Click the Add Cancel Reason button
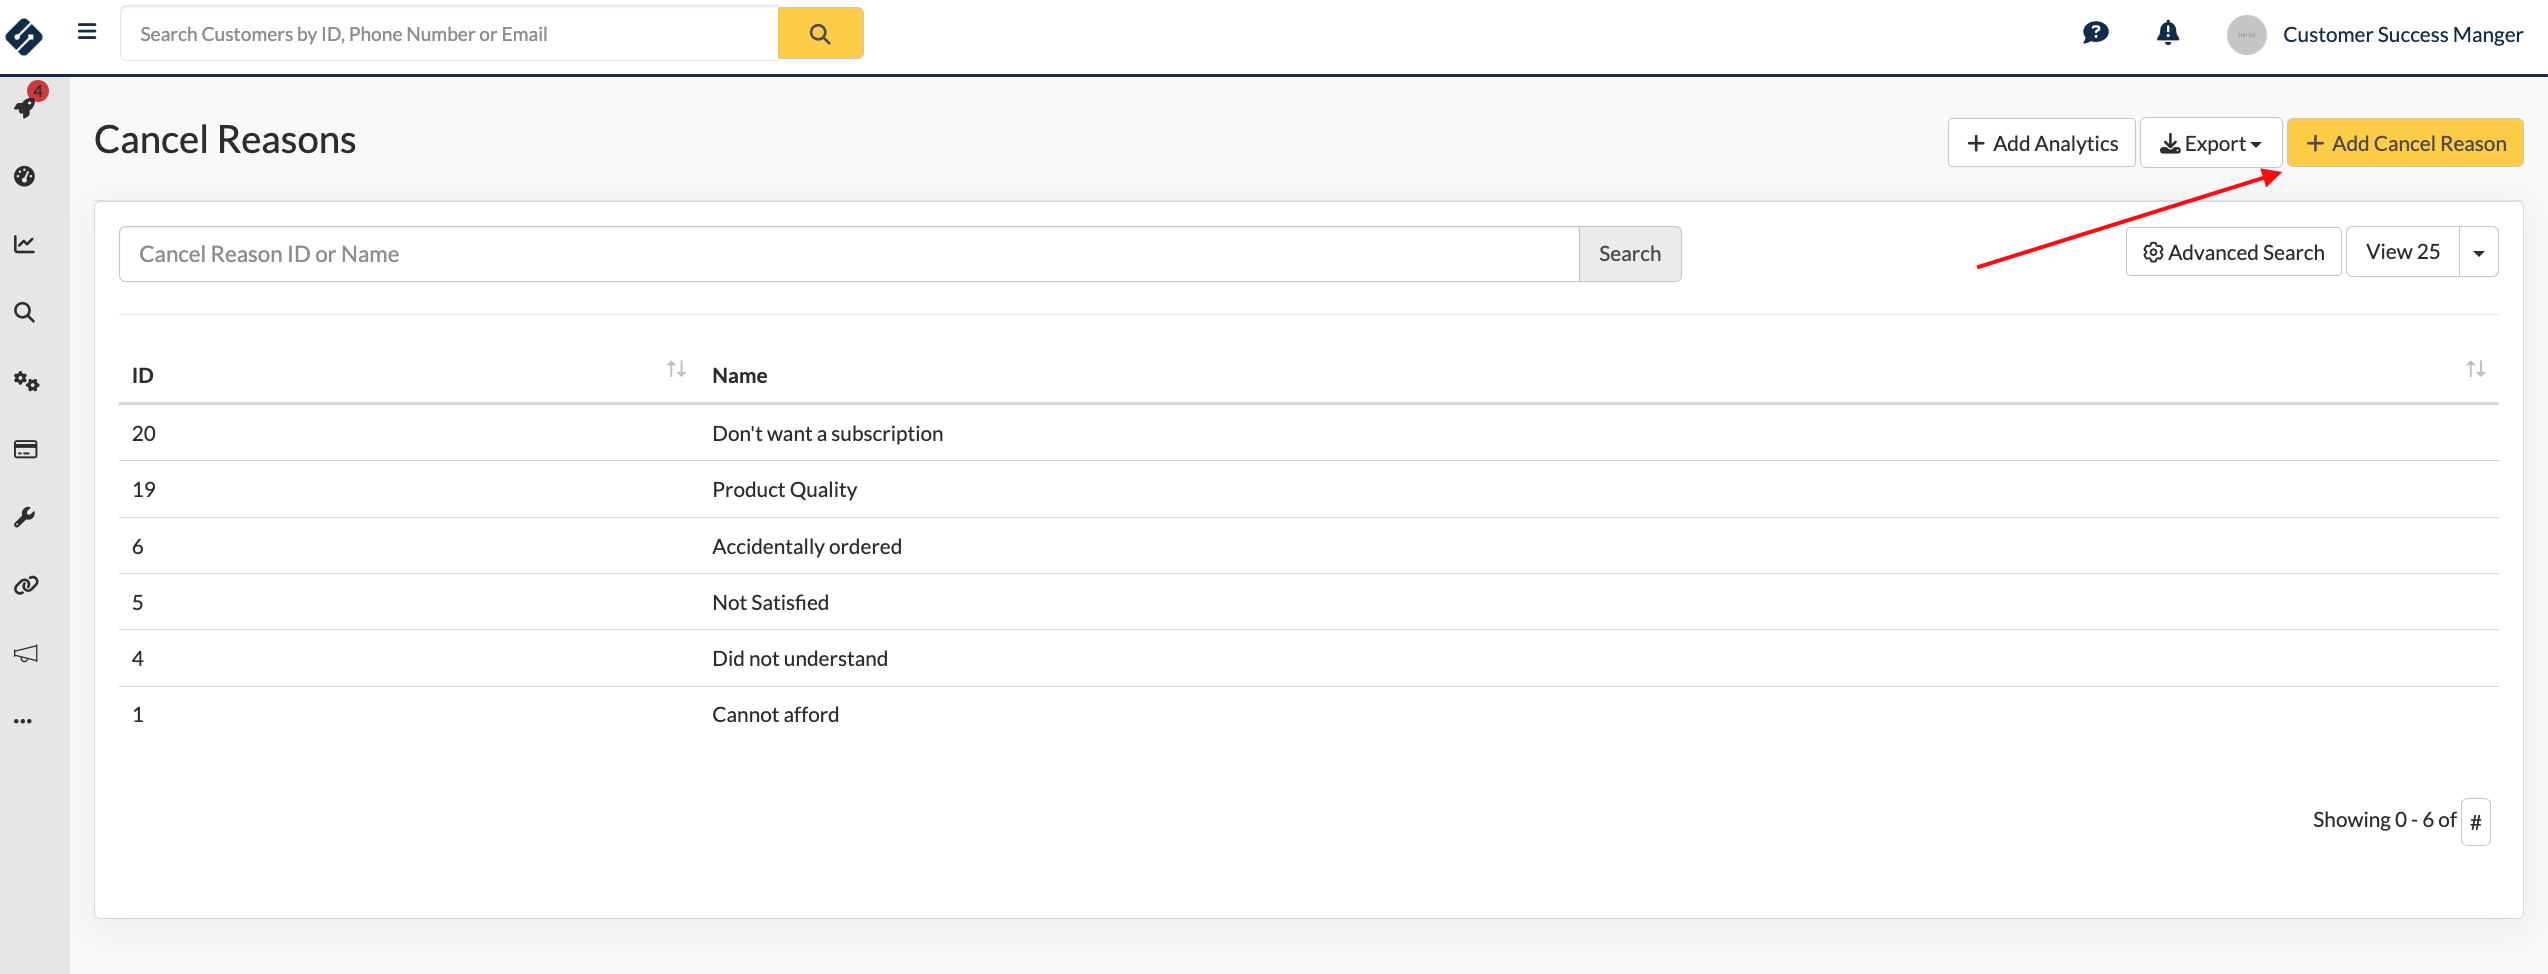Screen dimensions: 2548x974 (x=2405, y=143)
